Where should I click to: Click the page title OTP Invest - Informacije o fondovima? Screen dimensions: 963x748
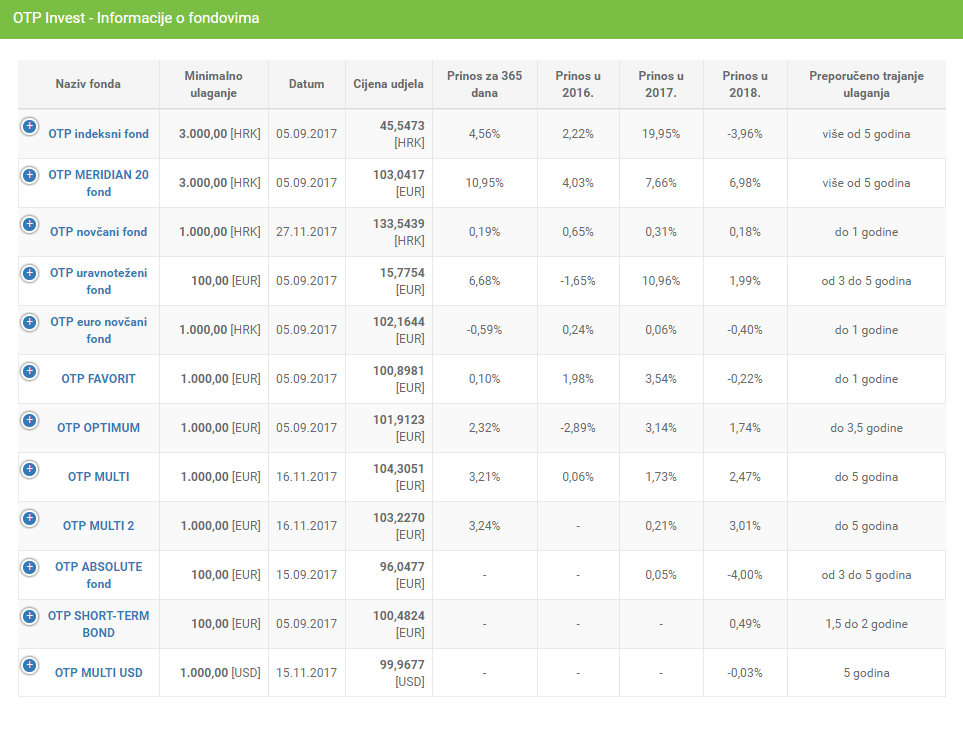[x=136, y=18]
